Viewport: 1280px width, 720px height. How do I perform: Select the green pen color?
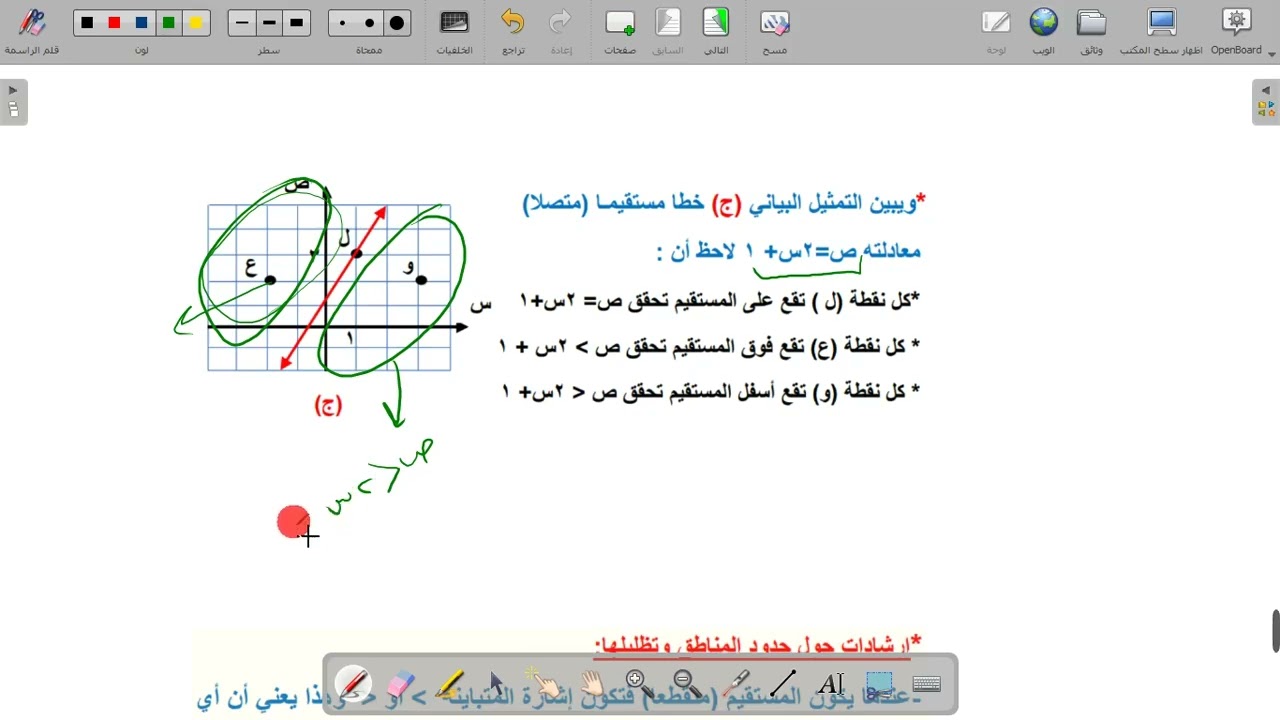(x=169, y=23)
